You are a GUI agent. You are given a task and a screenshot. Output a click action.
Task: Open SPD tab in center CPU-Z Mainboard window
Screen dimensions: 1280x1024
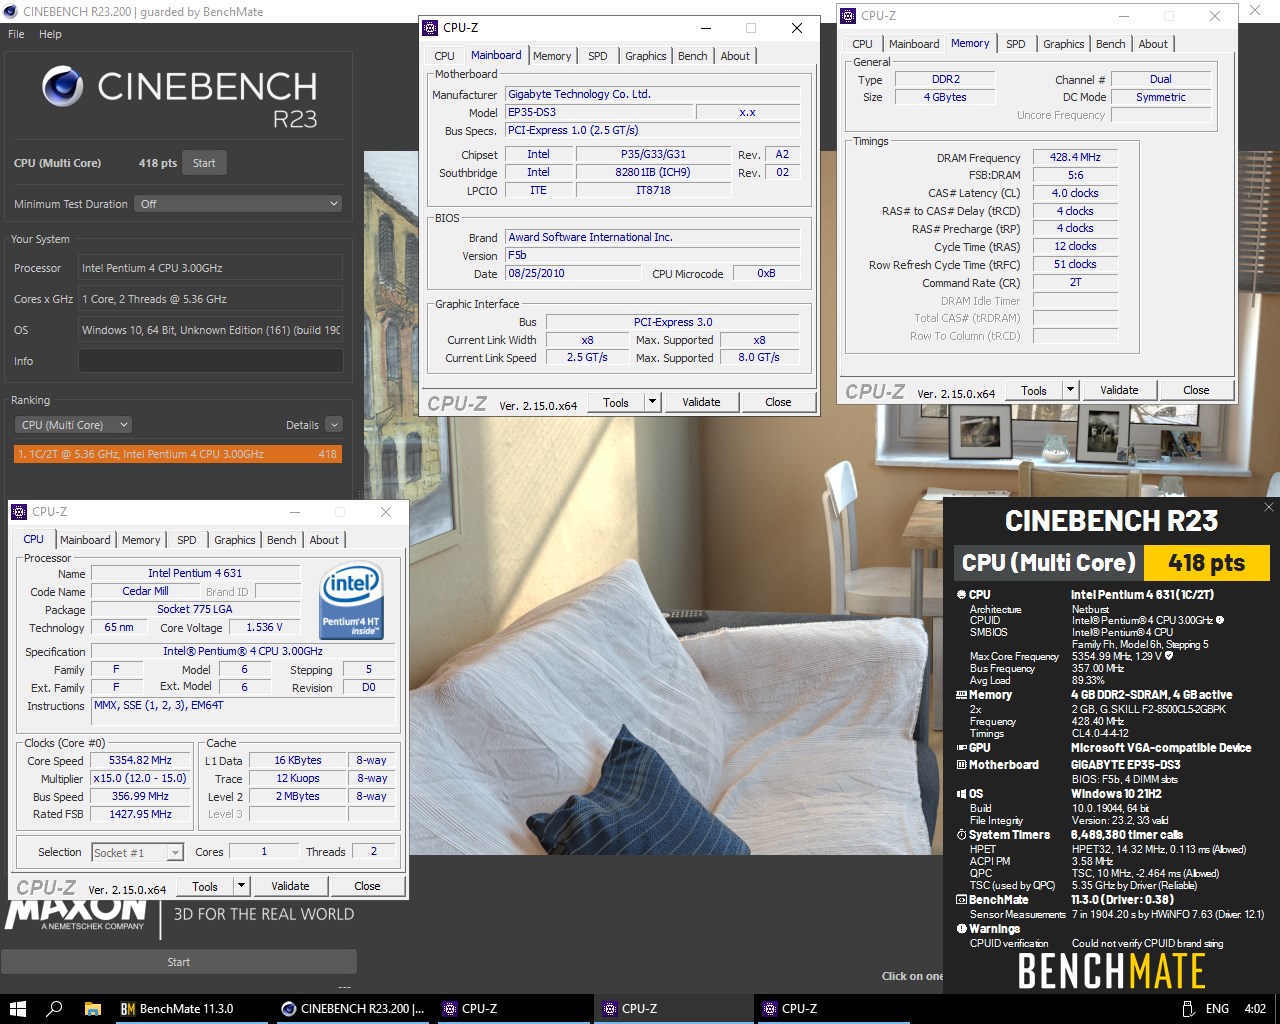click(x=598, y=56)
